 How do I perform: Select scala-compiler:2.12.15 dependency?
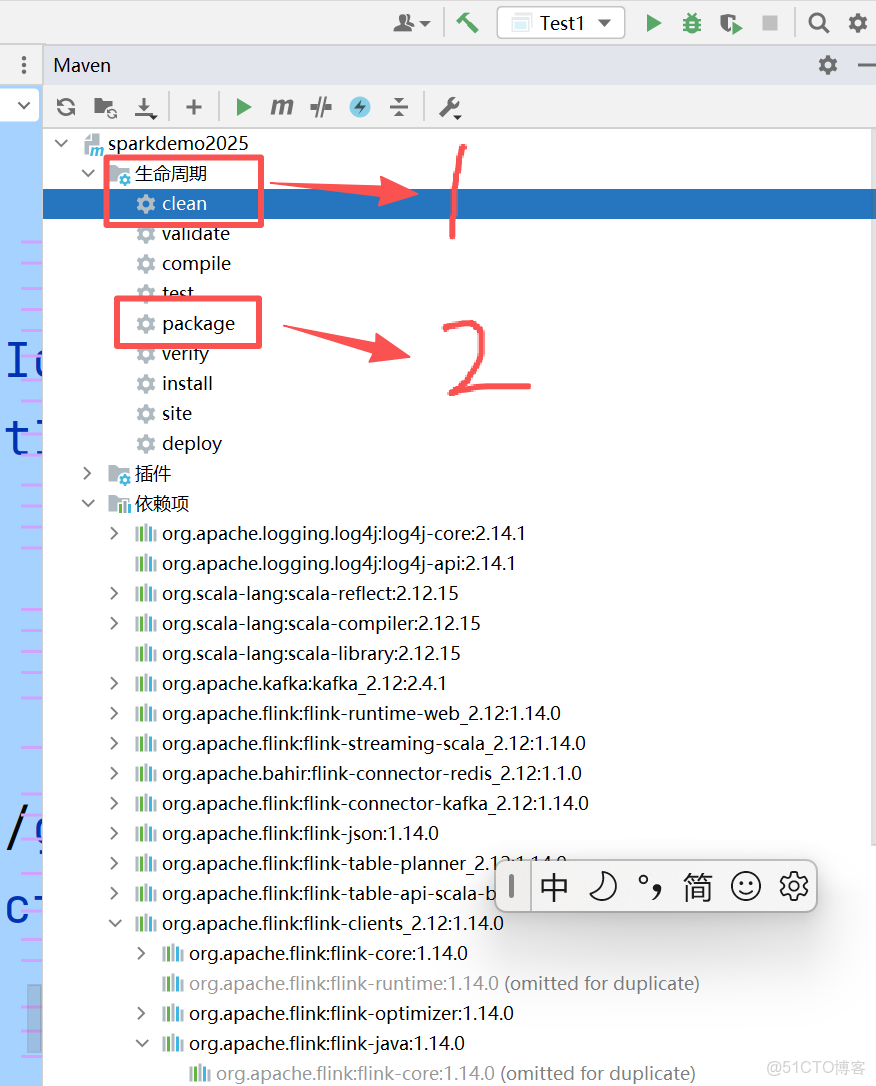[321, 623]
